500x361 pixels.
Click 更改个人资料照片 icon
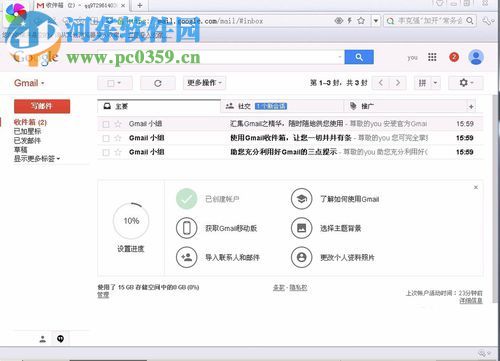coord(302,257)
